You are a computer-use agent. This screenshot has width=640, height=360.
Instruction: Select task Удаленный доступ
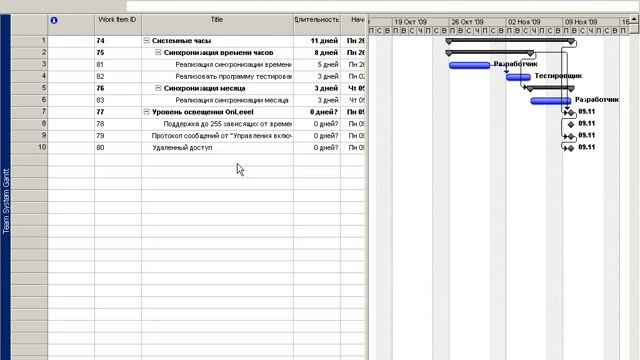click(182, 147)
